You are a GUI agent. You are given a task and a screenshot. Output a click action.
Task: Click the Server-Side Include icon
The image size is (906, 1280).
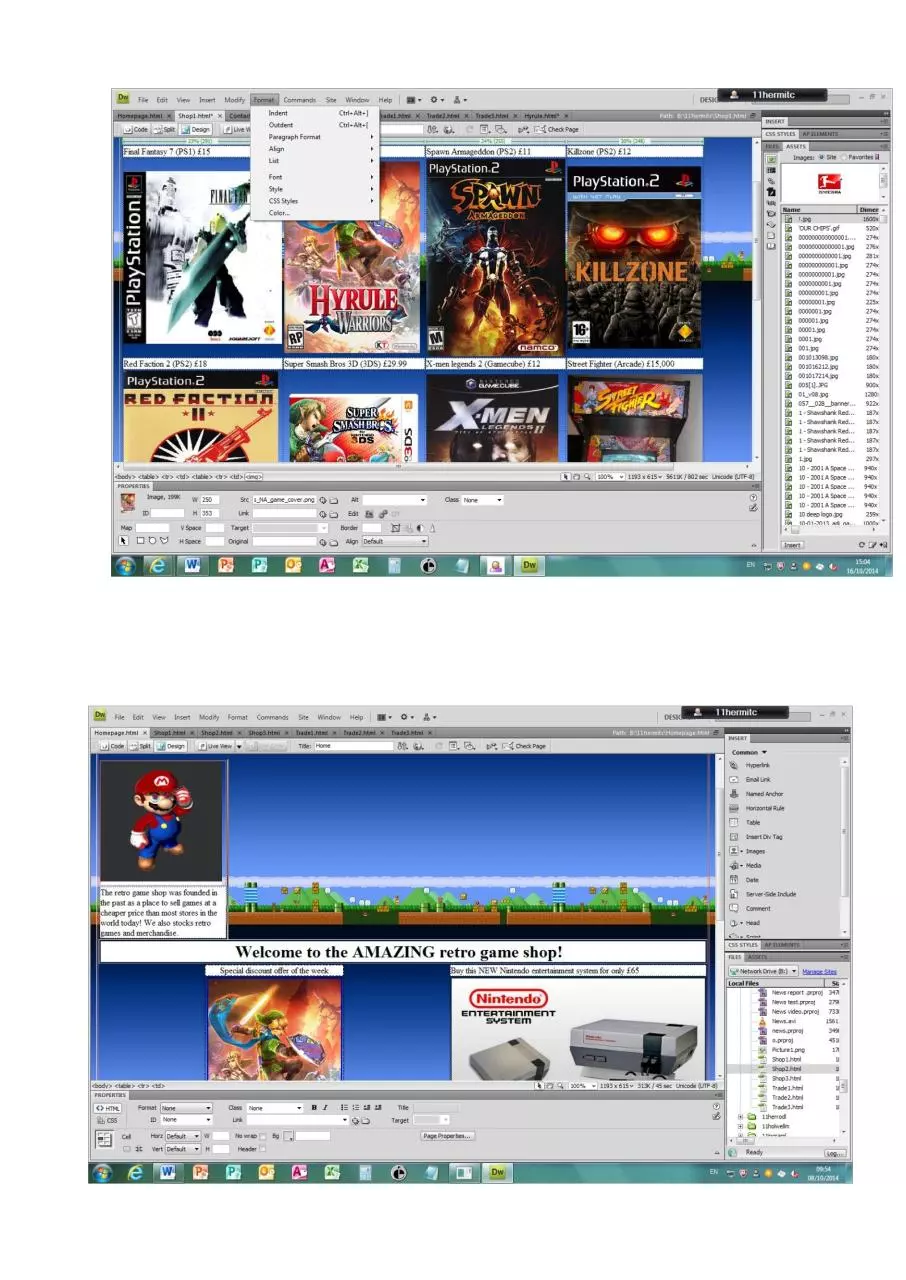(735, 894)
